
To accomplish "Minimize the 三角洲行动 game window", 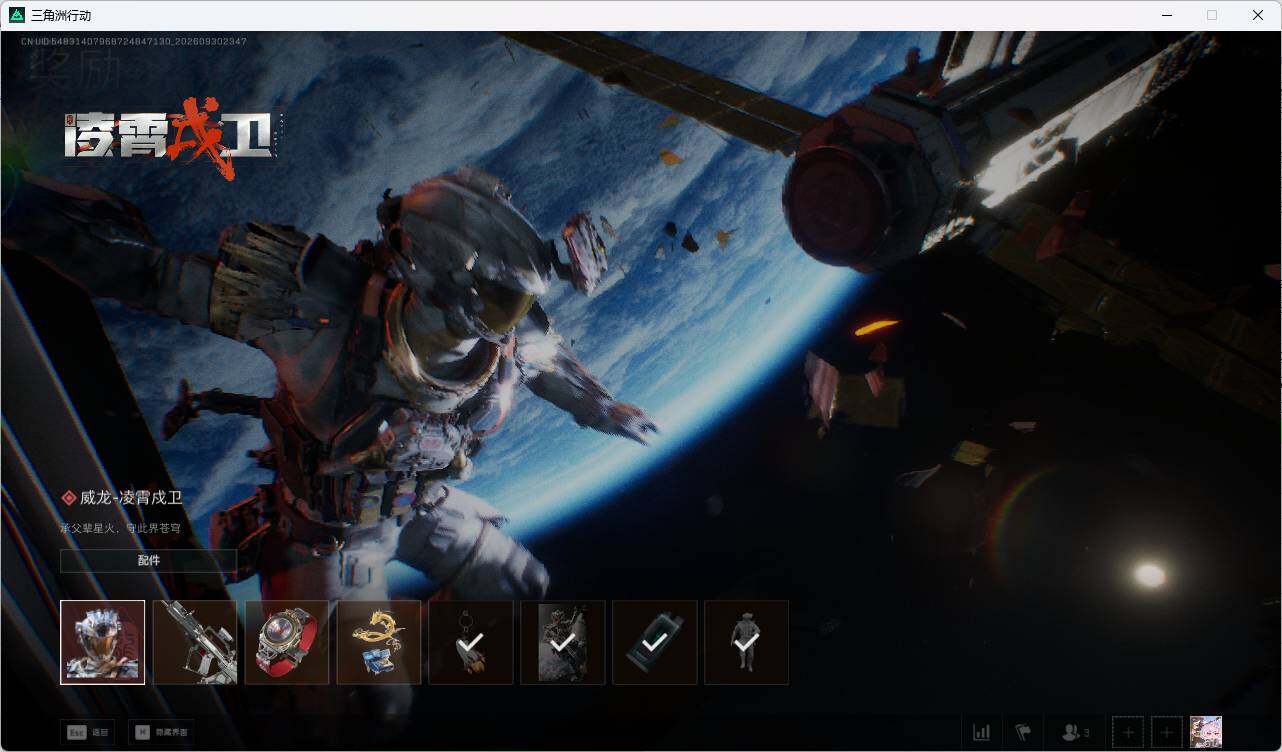I will [x=1166, y=15].
